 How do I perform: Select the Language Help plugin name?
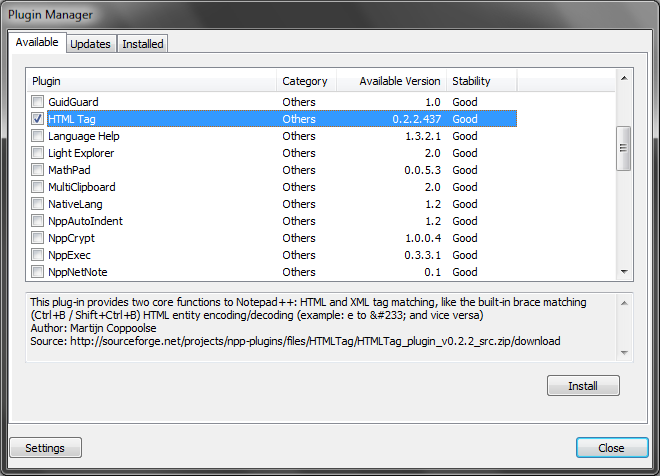84,136
